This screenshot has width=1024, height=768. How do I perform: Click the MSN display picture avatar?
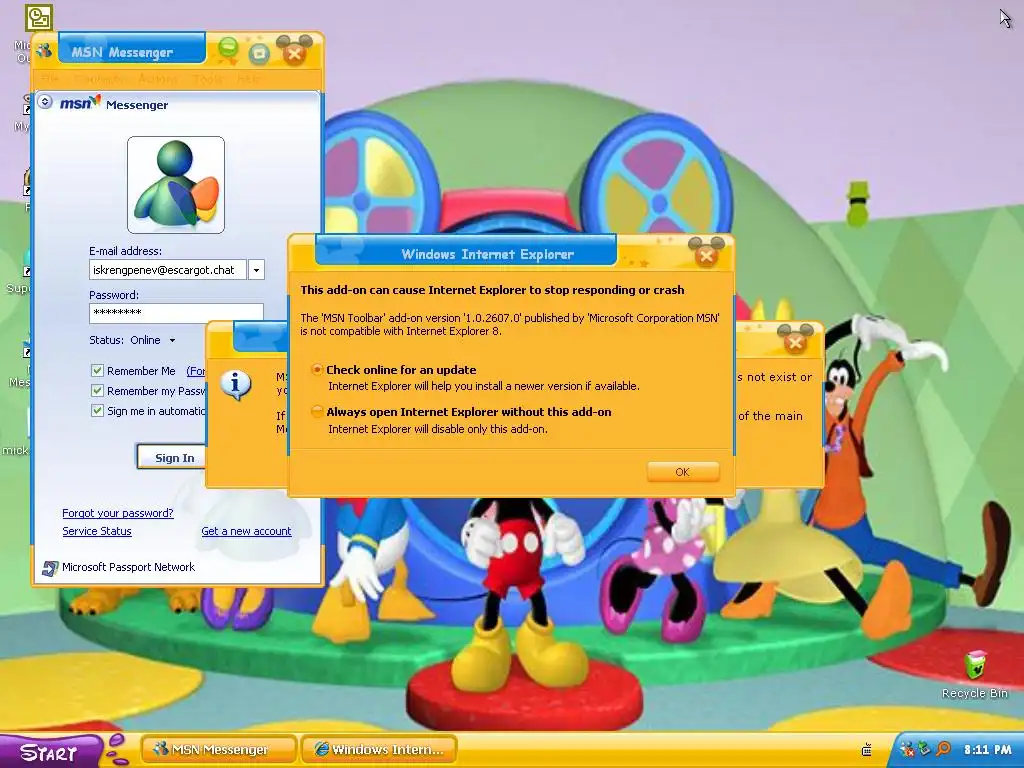[176, 185]
